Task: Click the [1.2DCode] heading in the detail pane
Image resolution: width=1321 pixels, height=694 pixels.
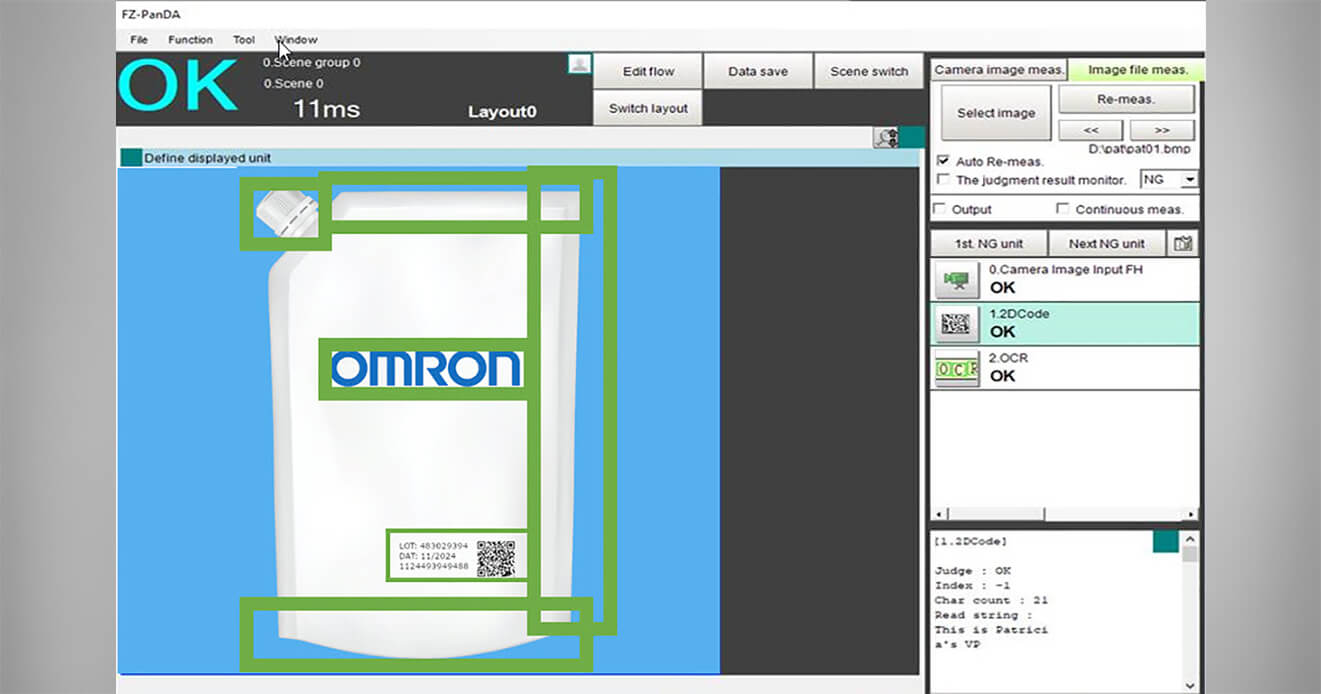Action: [x=970, y=541]
